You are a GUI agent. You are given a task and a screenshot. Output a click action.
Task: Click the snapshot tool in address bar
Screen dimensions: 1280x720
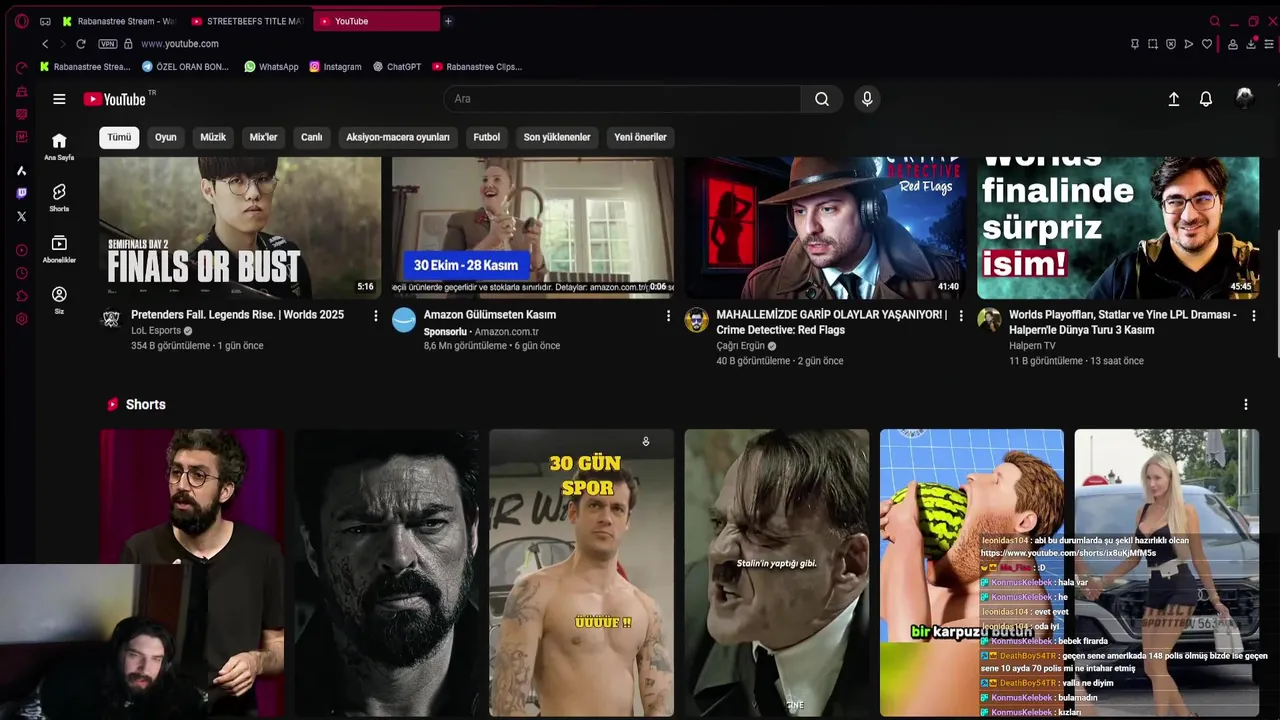click(x=1153, y=44)
